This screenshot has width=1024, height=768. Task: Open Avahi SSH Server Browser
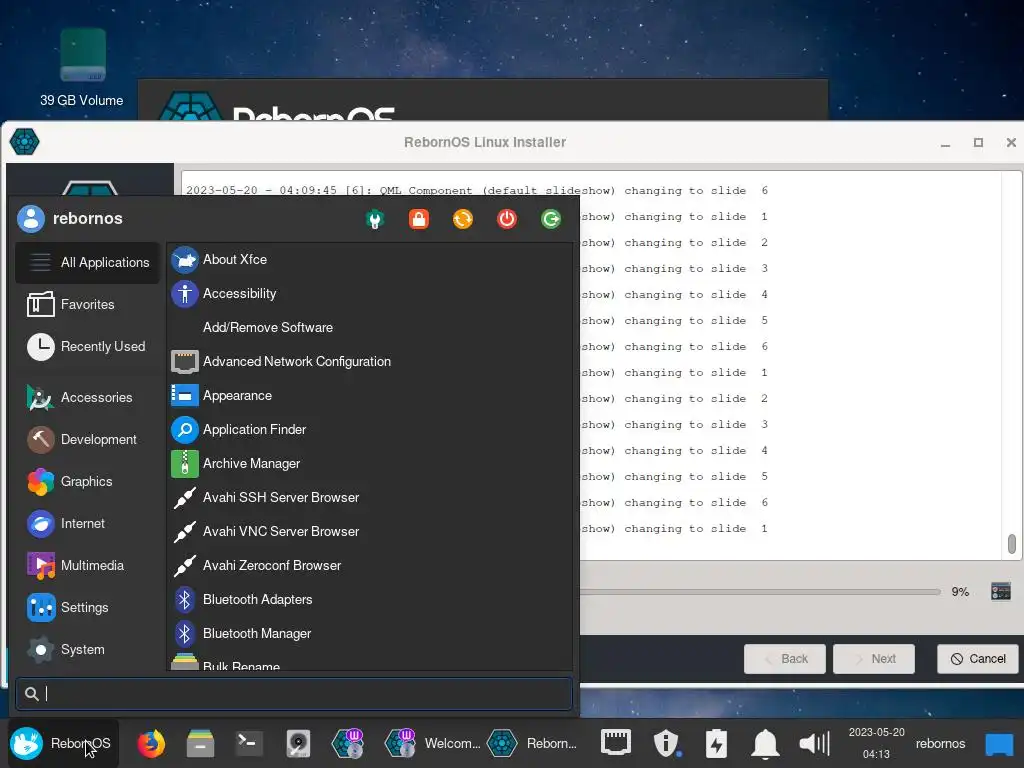370,498
